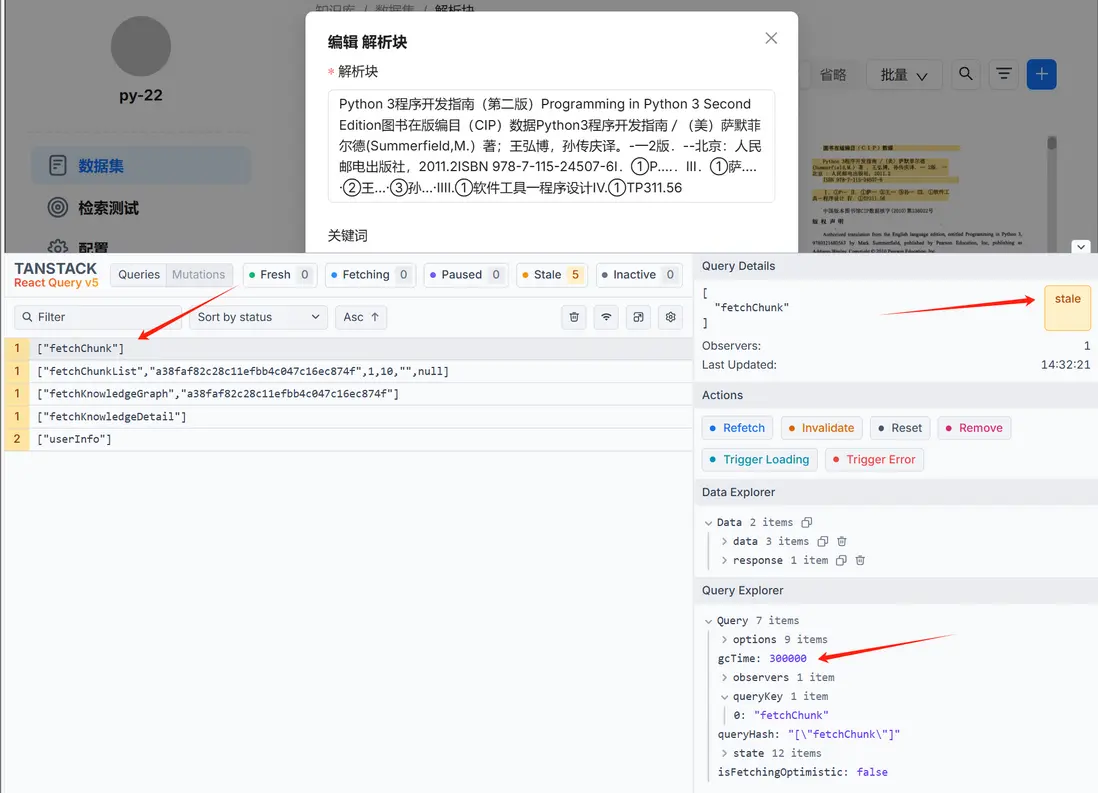Click the Last Updated time 14:32:21
Image resolution: width=1098 pixels, height=793 pixels.
click(x=1065, y=365)
